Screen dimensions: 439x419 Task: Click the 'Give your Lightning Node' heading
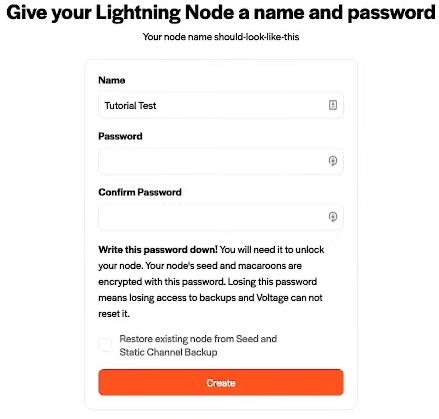coord(126,13)
